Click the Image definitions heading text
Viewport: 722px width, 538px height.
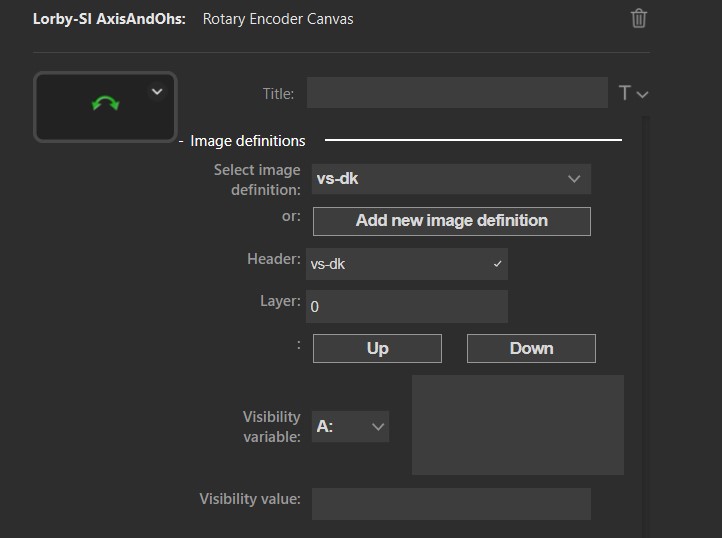coord(248,141)
